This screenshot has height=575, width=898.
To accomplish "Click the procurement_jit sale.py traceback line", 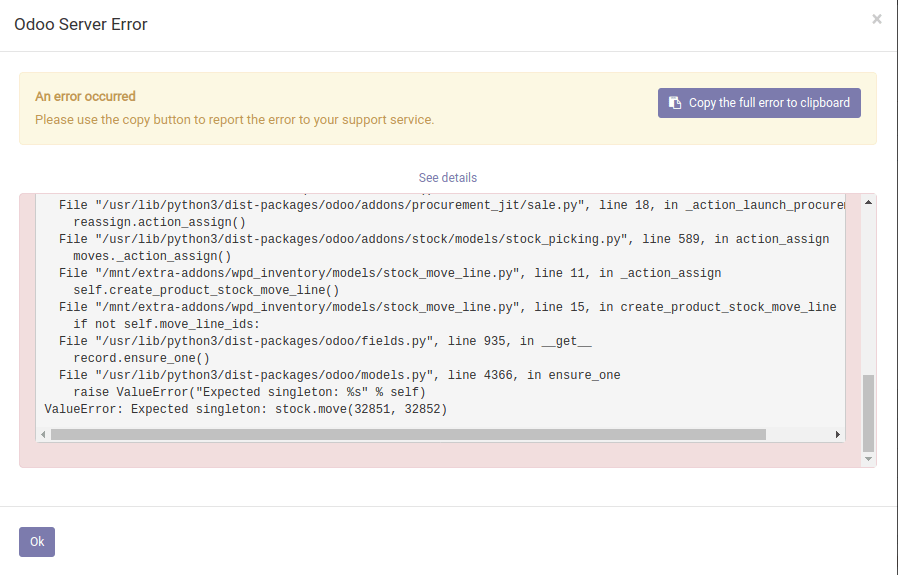I will click(450, 205).
